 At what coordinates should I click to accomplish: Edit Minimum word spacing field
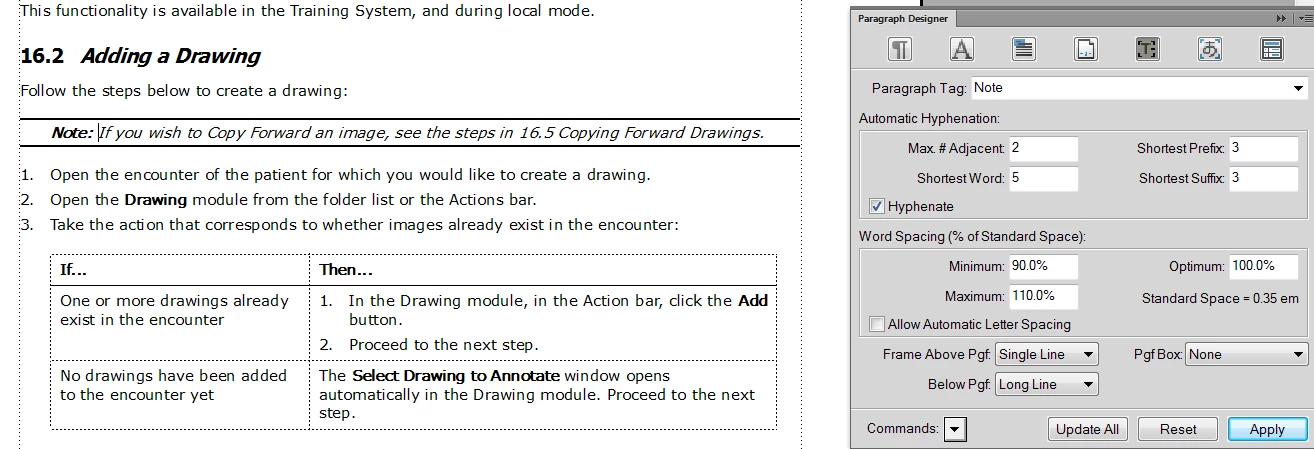tap(1043, 267)
